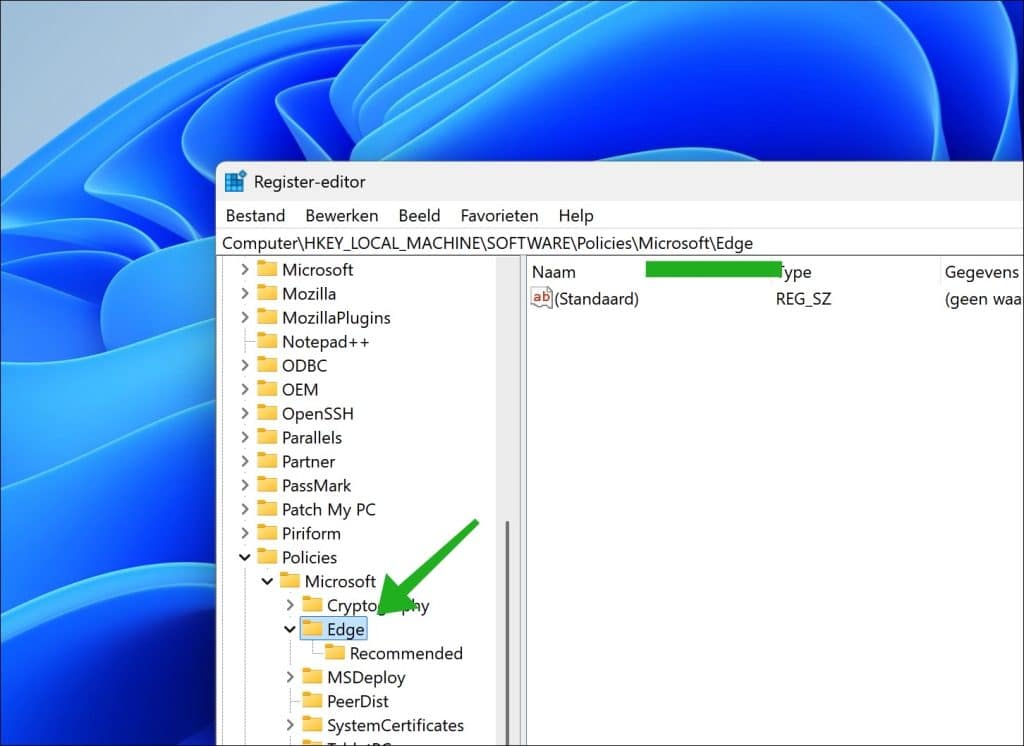Click the REG_SZ type cell
Image resolution: width=1024 pixels, height=746 pixels.
[803, 299]
